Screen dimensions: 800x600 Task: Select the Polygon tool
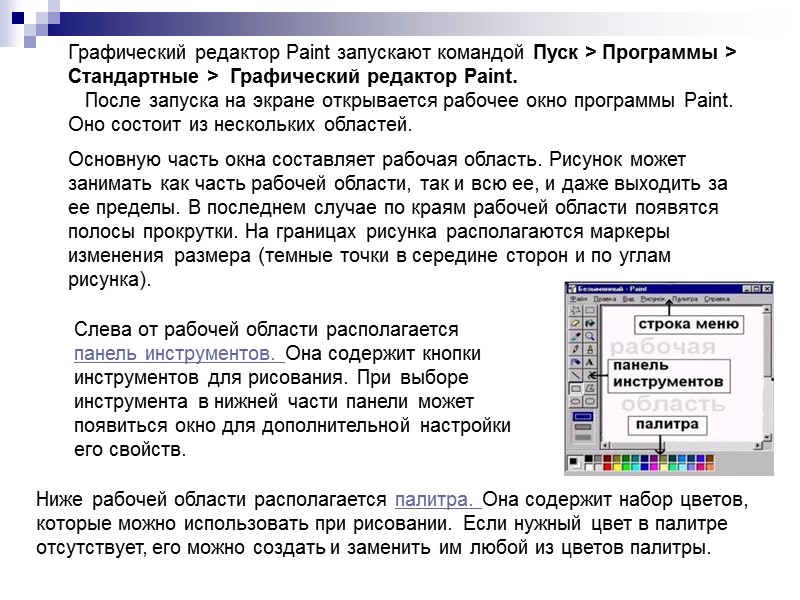[590, 388]
